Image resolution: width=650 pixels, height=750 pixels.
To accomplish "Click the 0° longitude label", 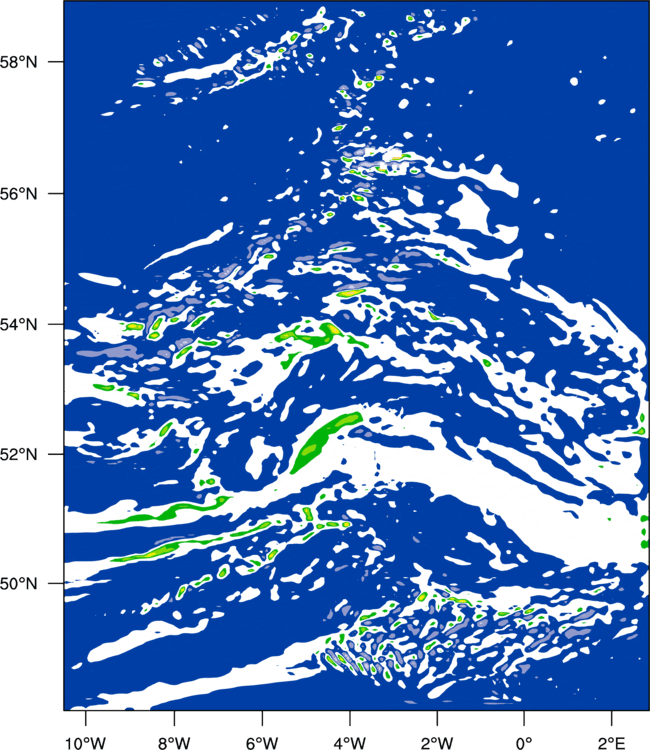I will coord(524,743).
